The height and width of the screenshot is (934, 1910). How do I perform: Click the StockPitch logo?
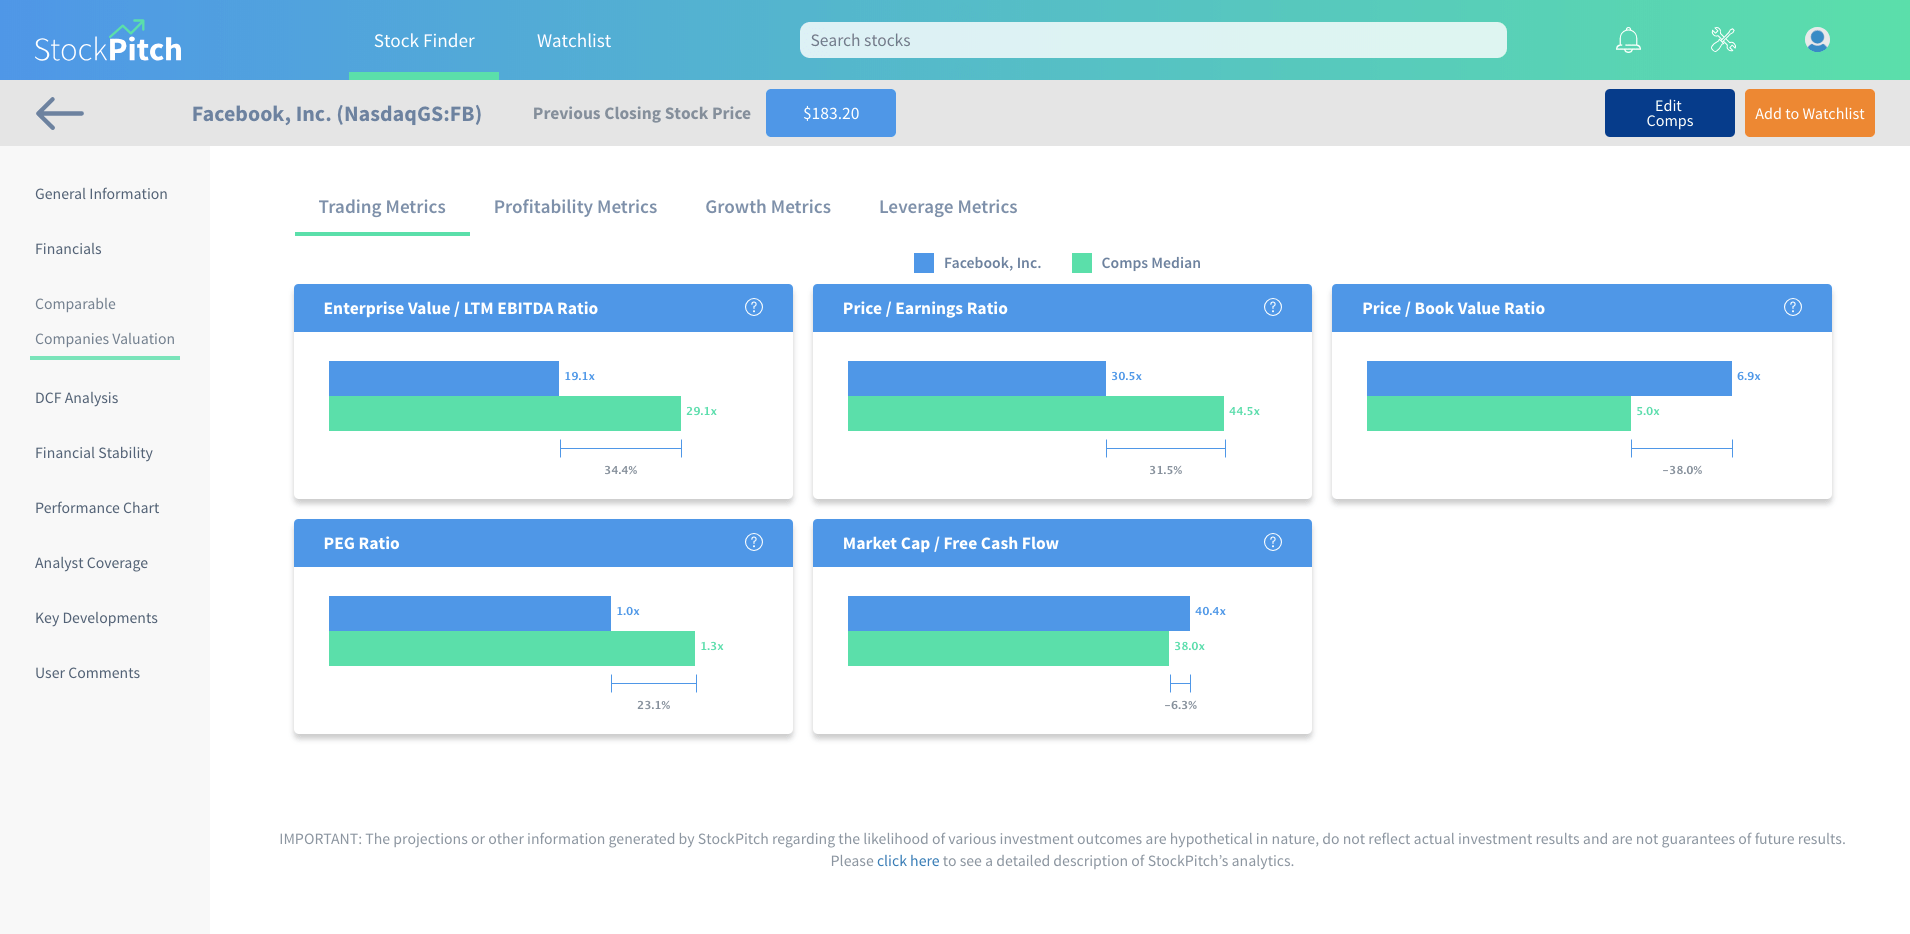(108, 43)
